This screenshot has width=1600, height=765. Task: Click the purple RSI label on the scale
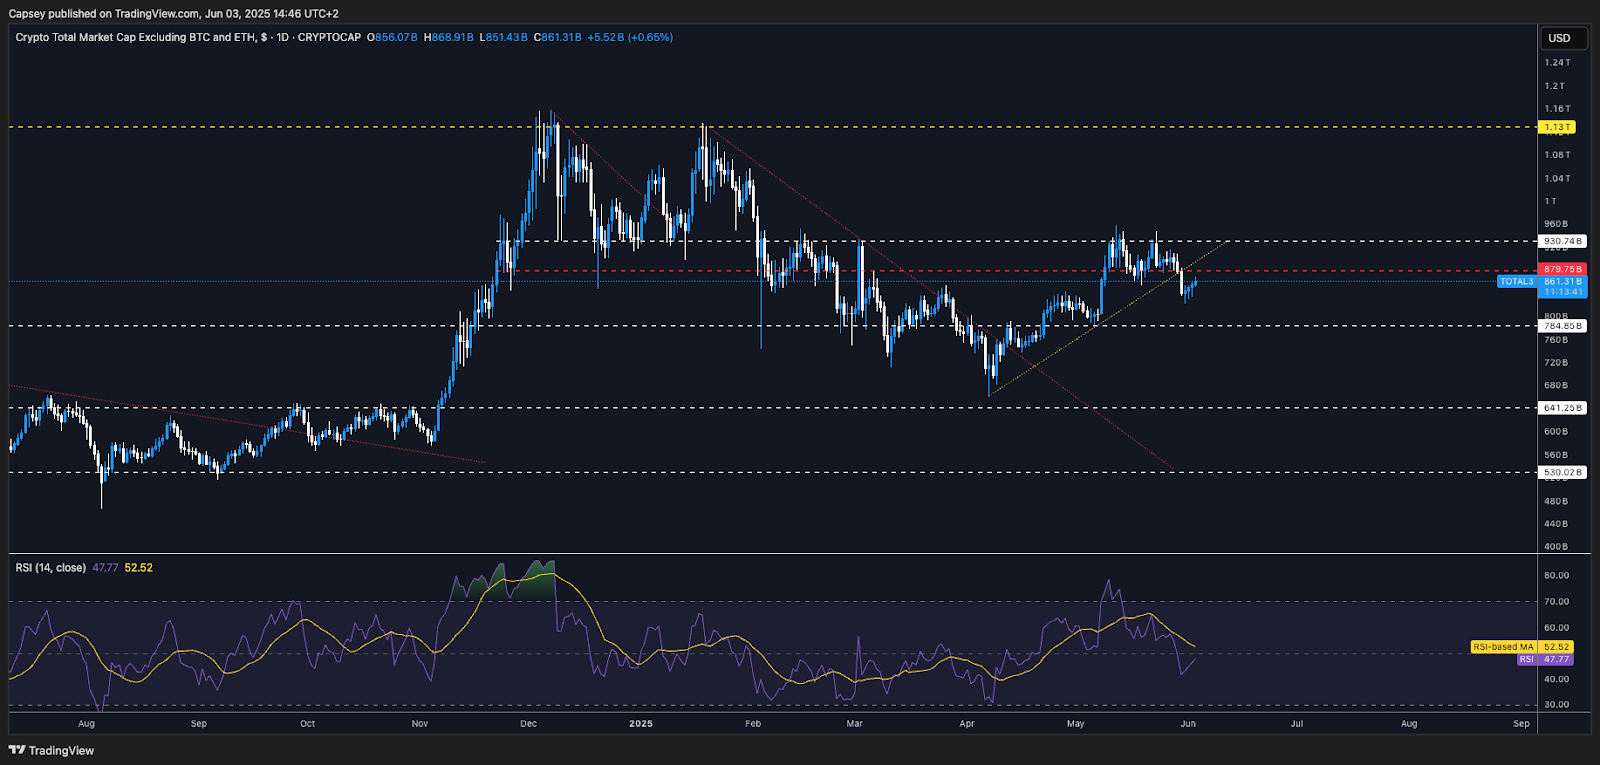click(1527, 660)
